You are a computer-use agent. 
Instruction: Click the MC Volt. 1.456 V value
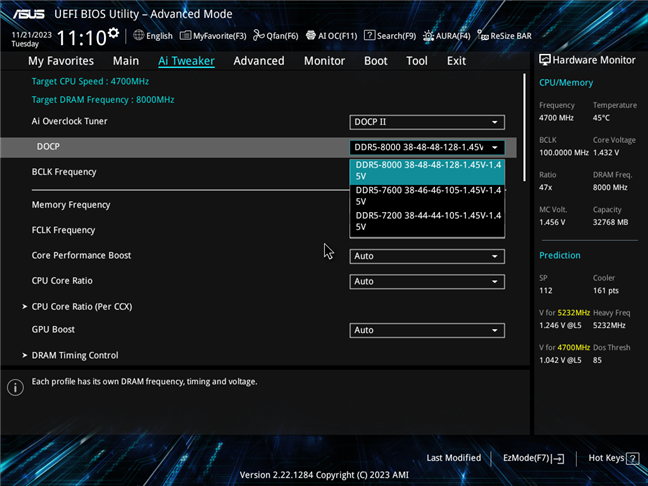(x=552, y=222)
